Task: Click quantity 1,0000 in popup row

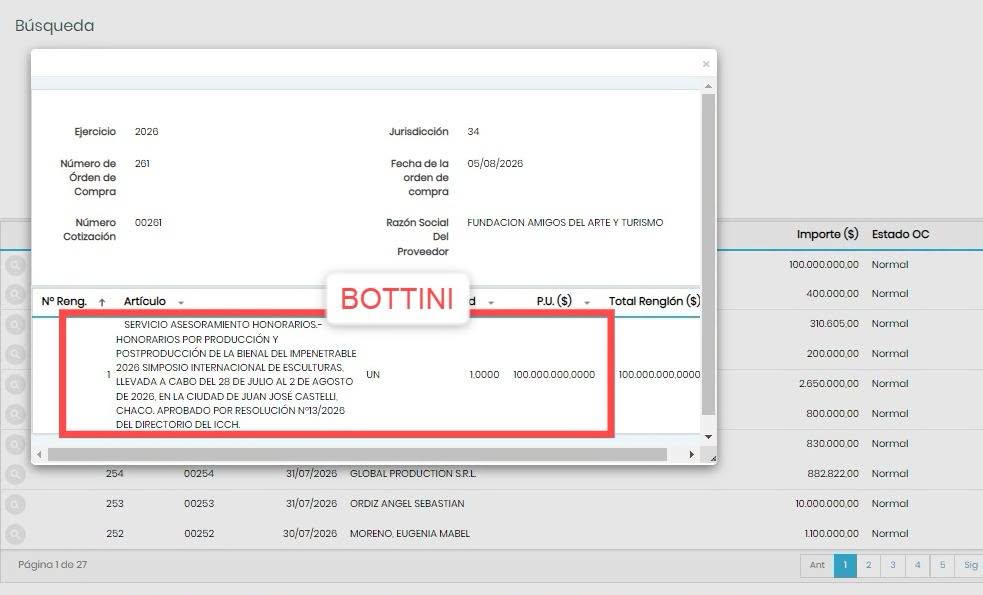Action: point(484,375)
